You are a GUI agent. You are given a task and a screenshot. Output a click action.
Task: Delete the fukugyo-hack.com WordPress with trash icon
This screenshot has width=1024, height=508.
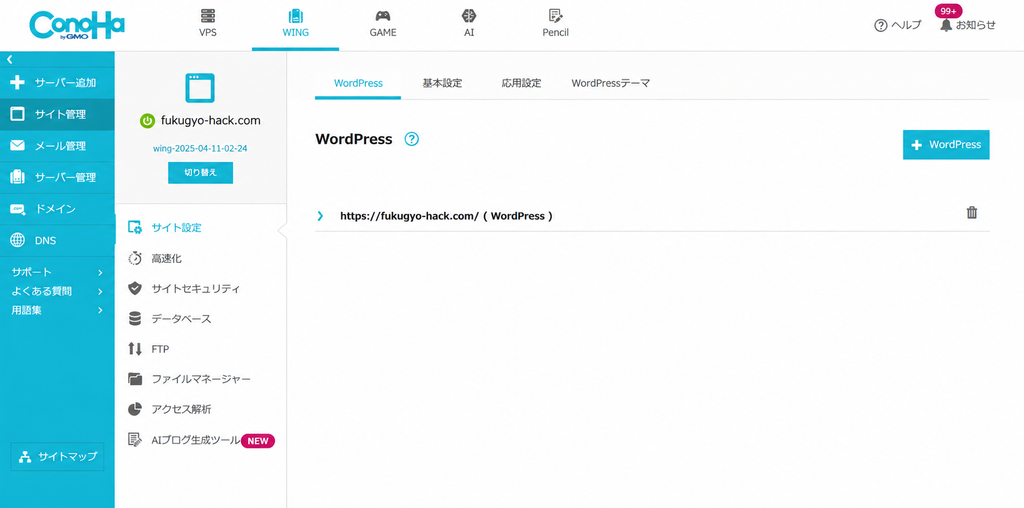[972, 213]
